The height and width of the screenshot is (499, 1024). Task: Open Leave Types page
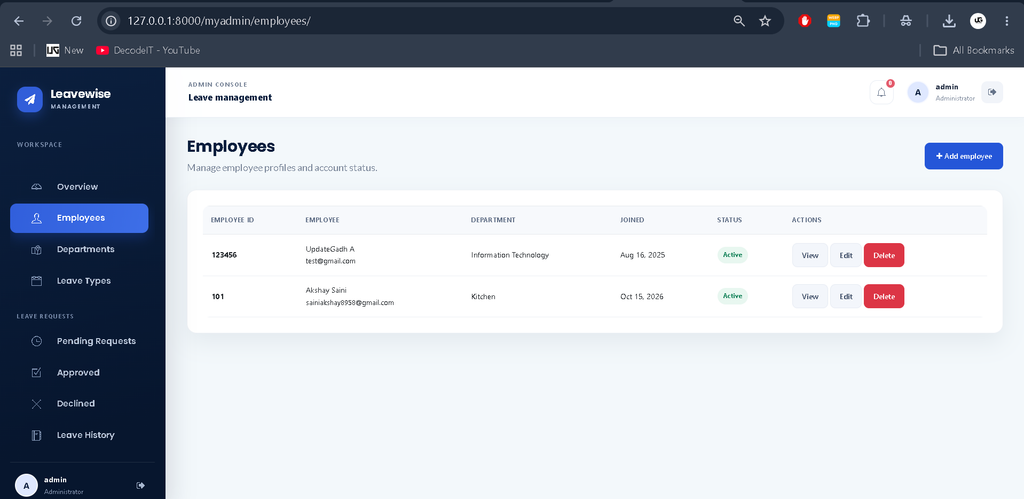79,281
